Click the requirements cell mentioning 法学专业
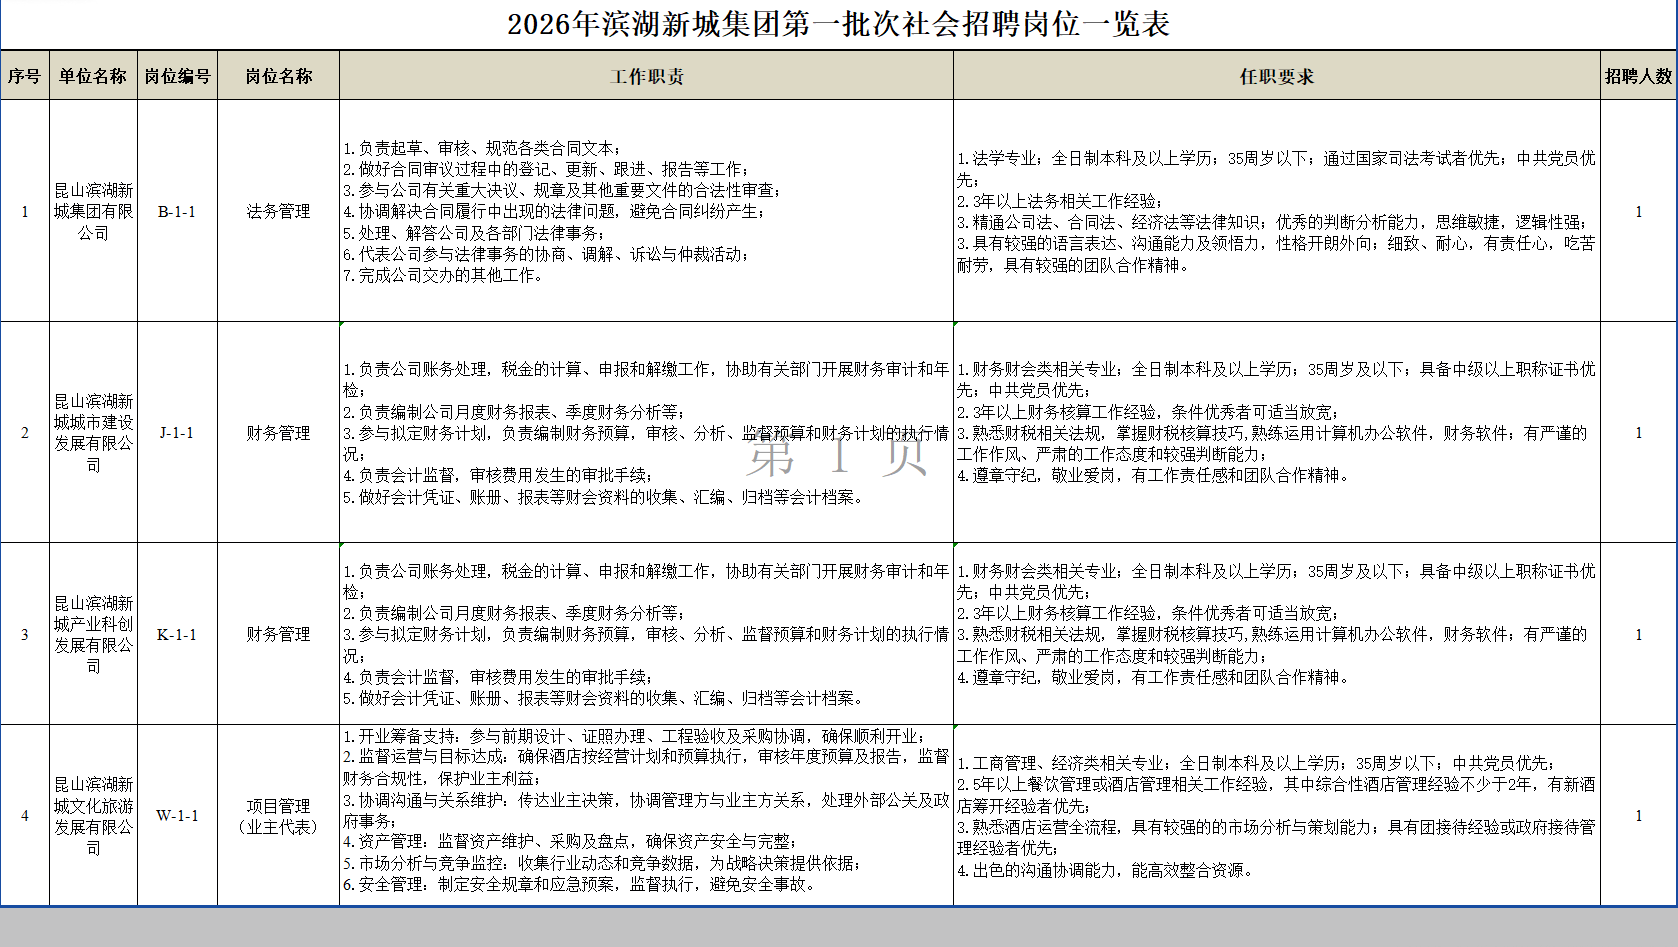The image size is (1678, 947). coord(1276,212)
